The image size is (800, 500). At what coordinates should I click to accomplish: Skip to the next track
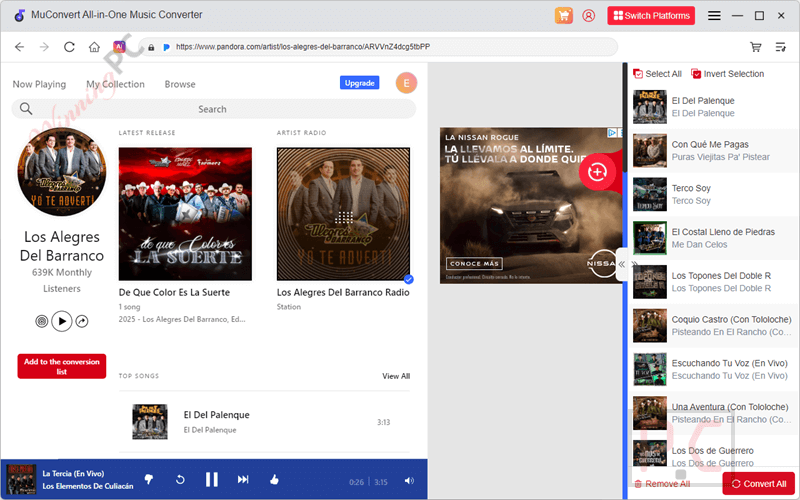243,479
